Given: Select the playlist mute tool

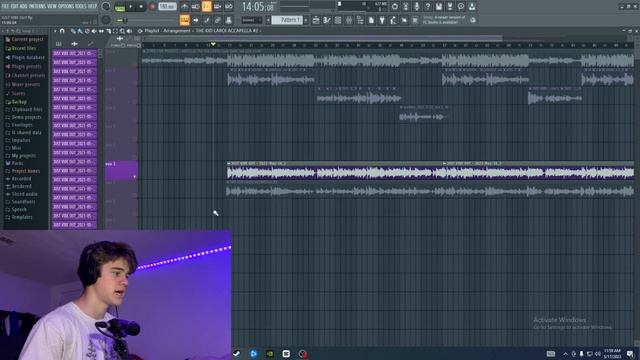Looking at the screenshot, I should point(94,31).
